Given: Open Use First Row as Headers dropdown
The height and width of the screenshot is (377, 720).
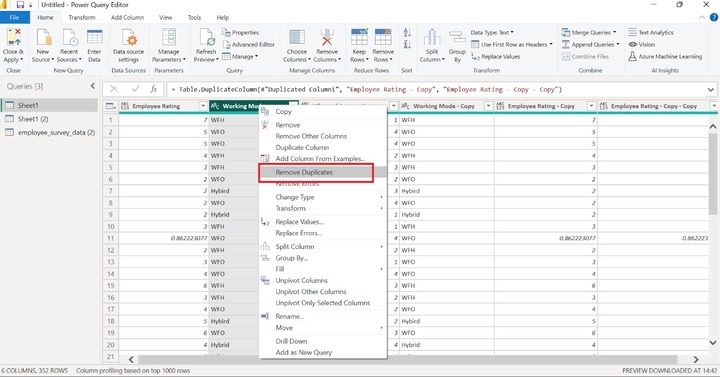Looking at the screenshot, I should click(512, 45).
